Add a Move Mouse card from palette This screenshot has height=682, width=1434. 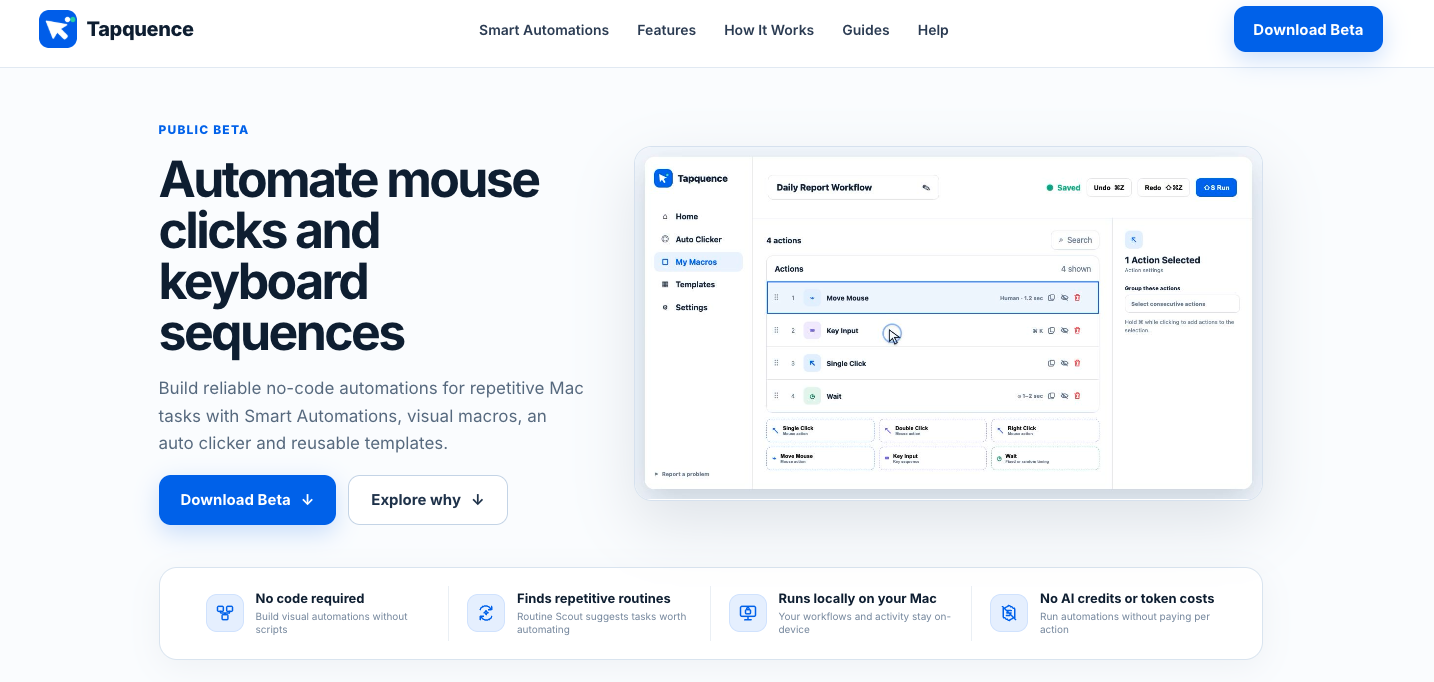click(821, 458)
